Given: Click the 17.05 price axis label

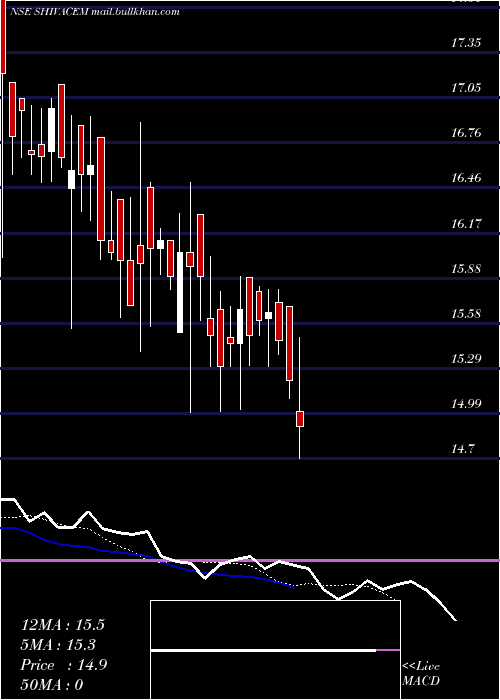Looking at the screenshot, I should (466, 88).
